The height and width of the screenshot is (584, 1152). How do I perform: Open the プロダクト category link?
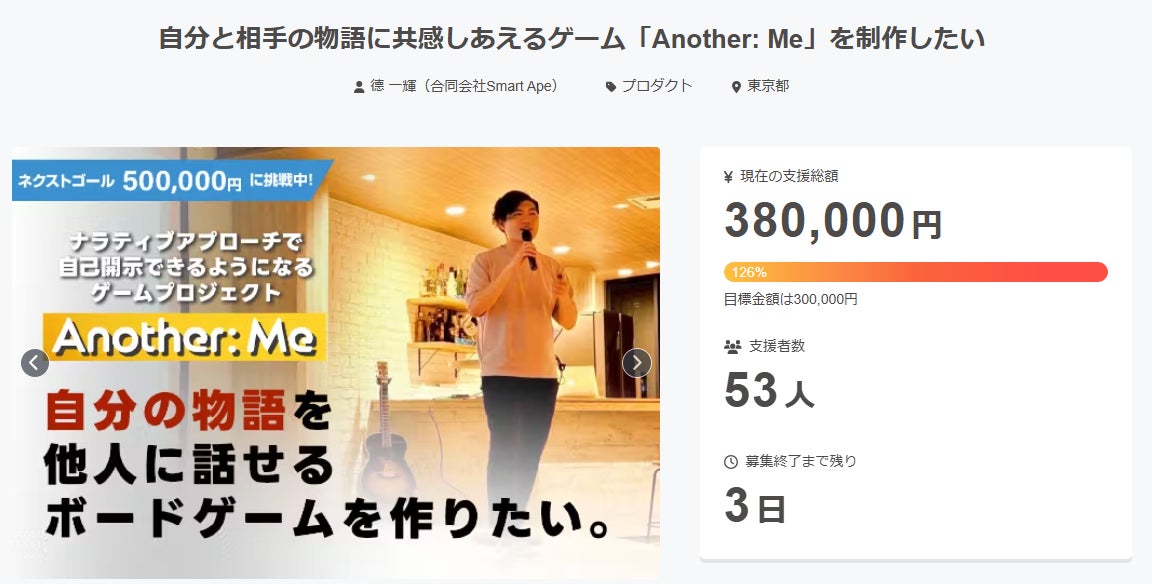coord(657,86)
